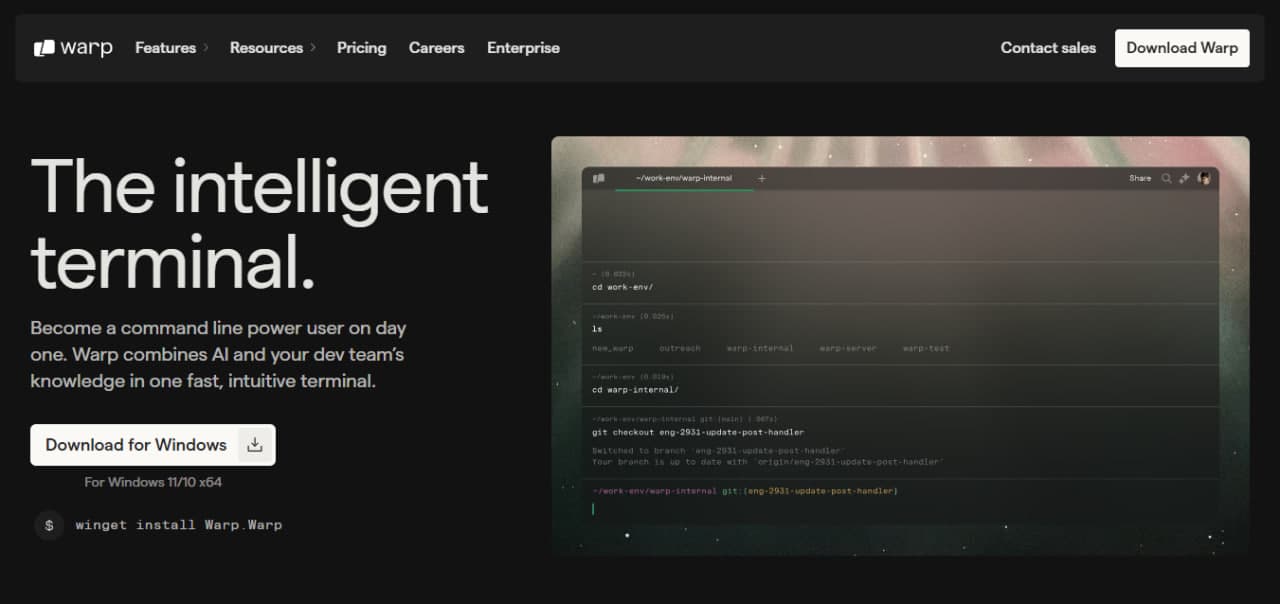Click Warp icon in terminal title bar
Viewport: 1280px width, 604px height.
[599, 179]
